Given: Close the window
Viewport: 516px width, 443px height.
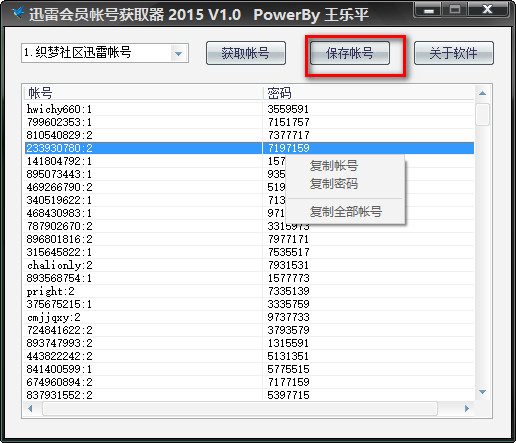Looking at the screenshot, I should [487, 10].
